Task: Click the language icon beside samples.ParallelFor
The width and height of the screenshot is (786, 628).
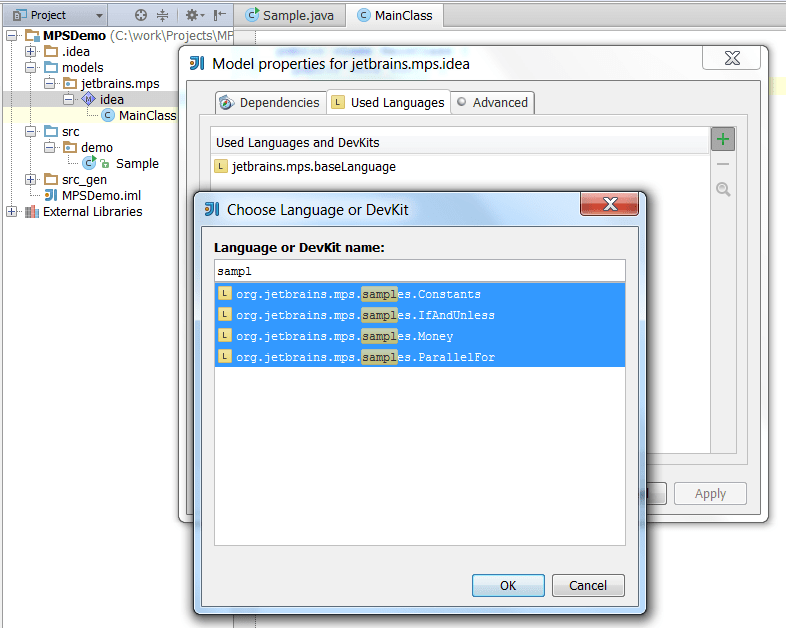Action: click(x=225, y=356)
